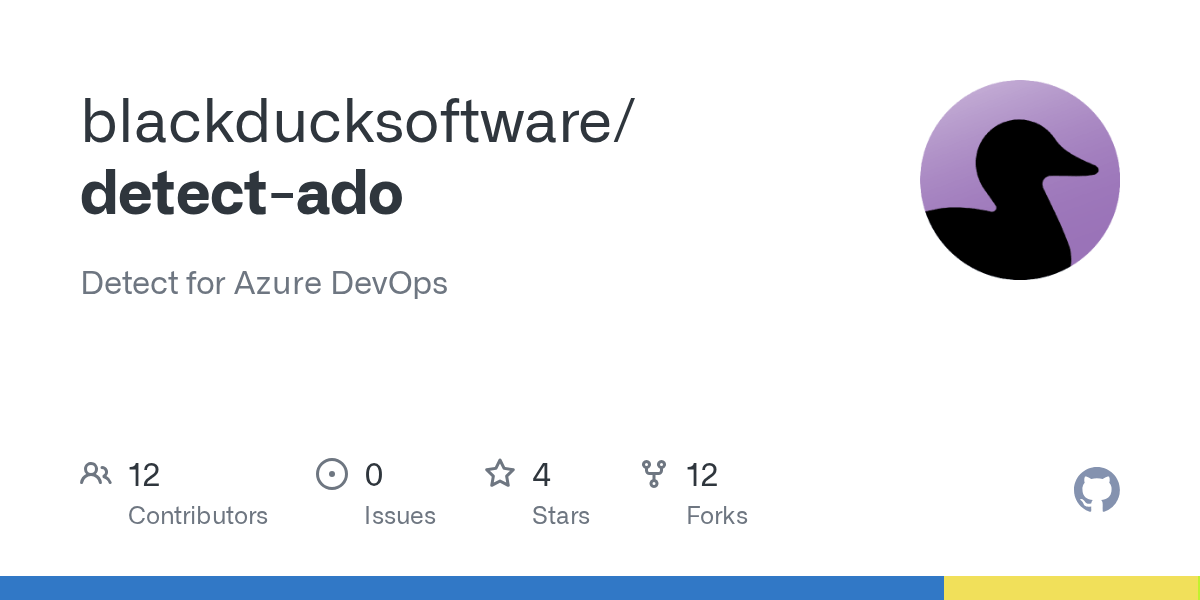Open the 12 Forks count
The width and height of the screenshot is (1200, 600).
(x=702, y=474)
